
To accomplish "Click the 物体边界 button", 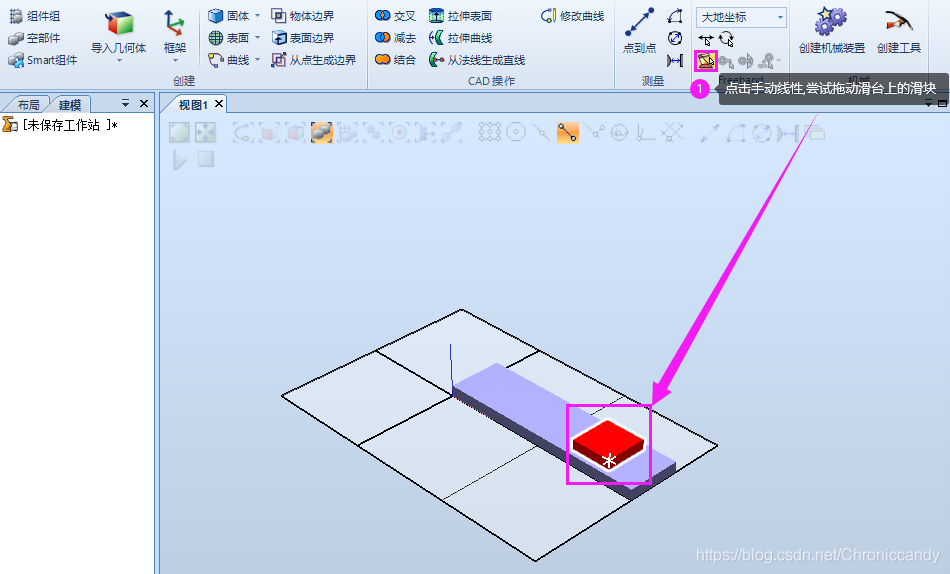I will pos(302,16).
